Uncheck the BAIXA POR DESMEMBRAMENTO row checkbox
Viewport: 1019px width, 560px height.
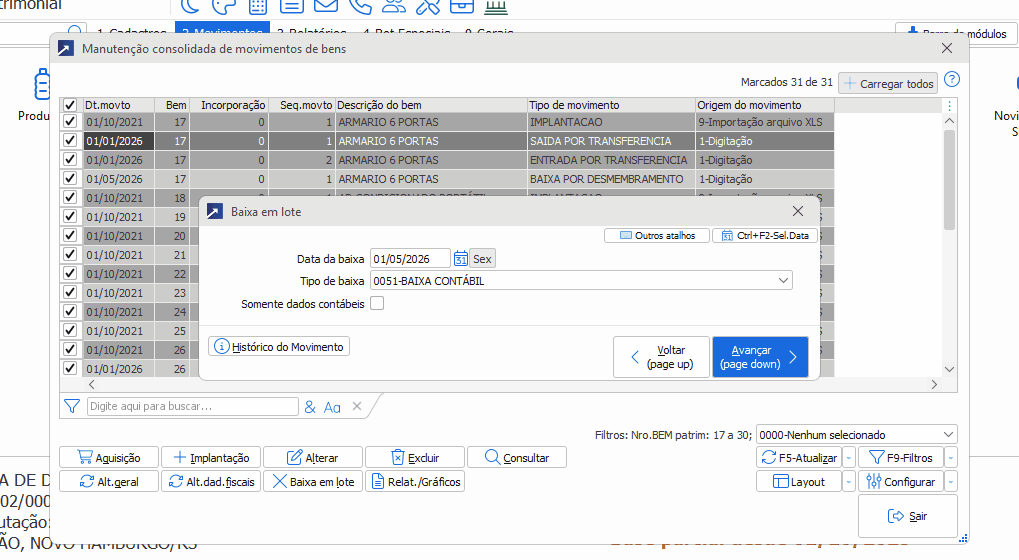pyautogui.click(x=70, y=178)
